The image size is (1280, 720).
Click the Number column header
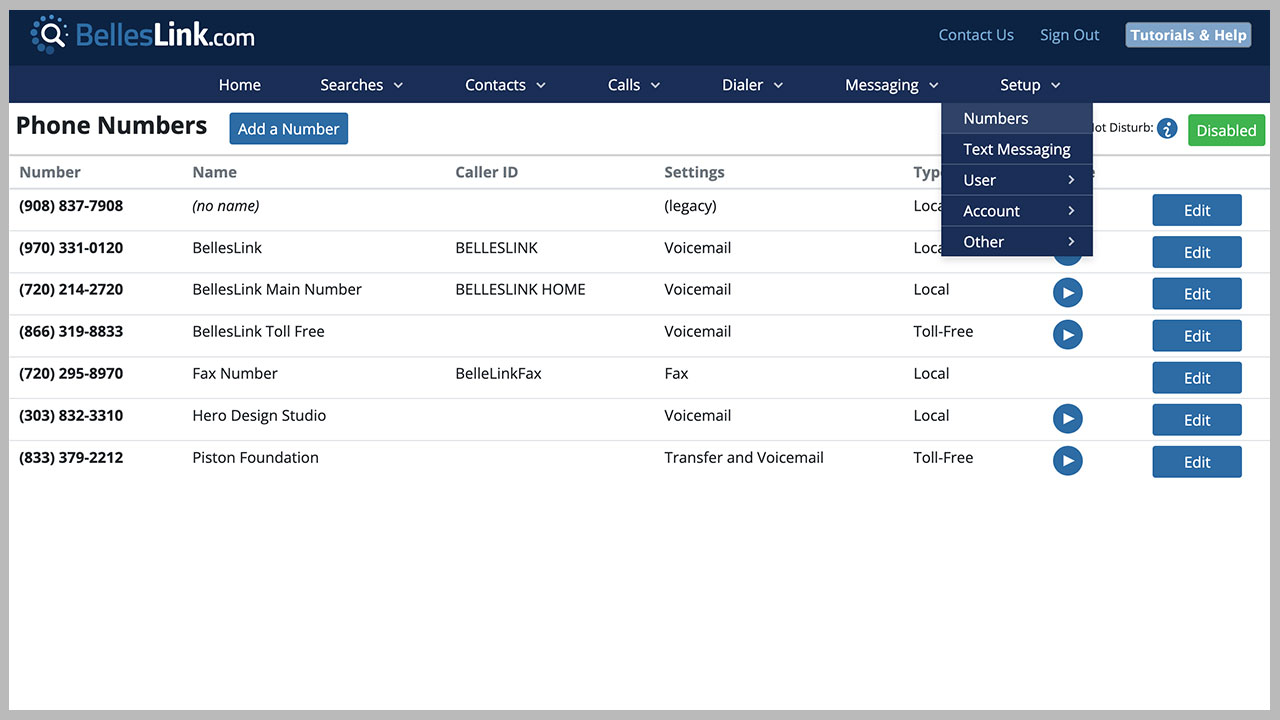50,172
